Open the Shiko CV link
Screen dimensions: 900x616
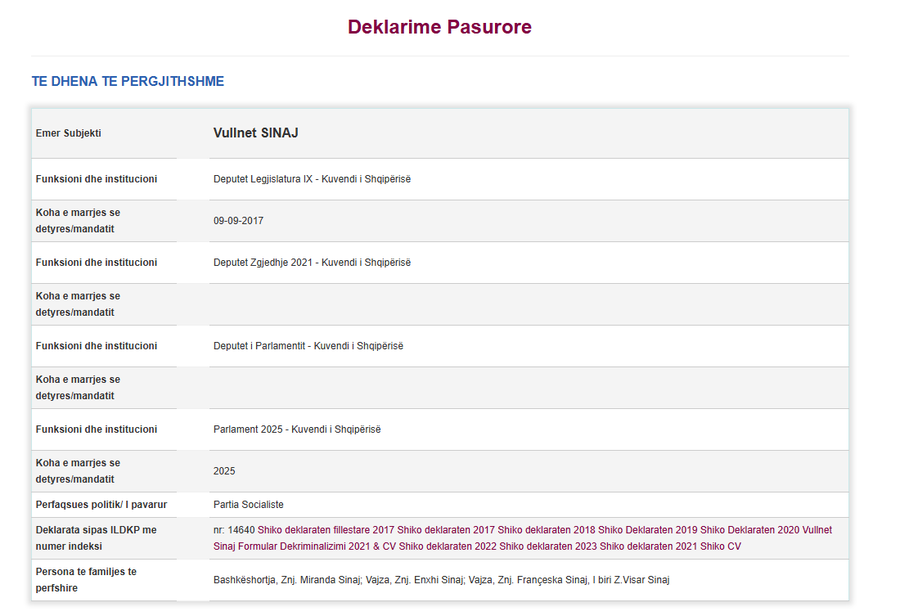[720, 547]
